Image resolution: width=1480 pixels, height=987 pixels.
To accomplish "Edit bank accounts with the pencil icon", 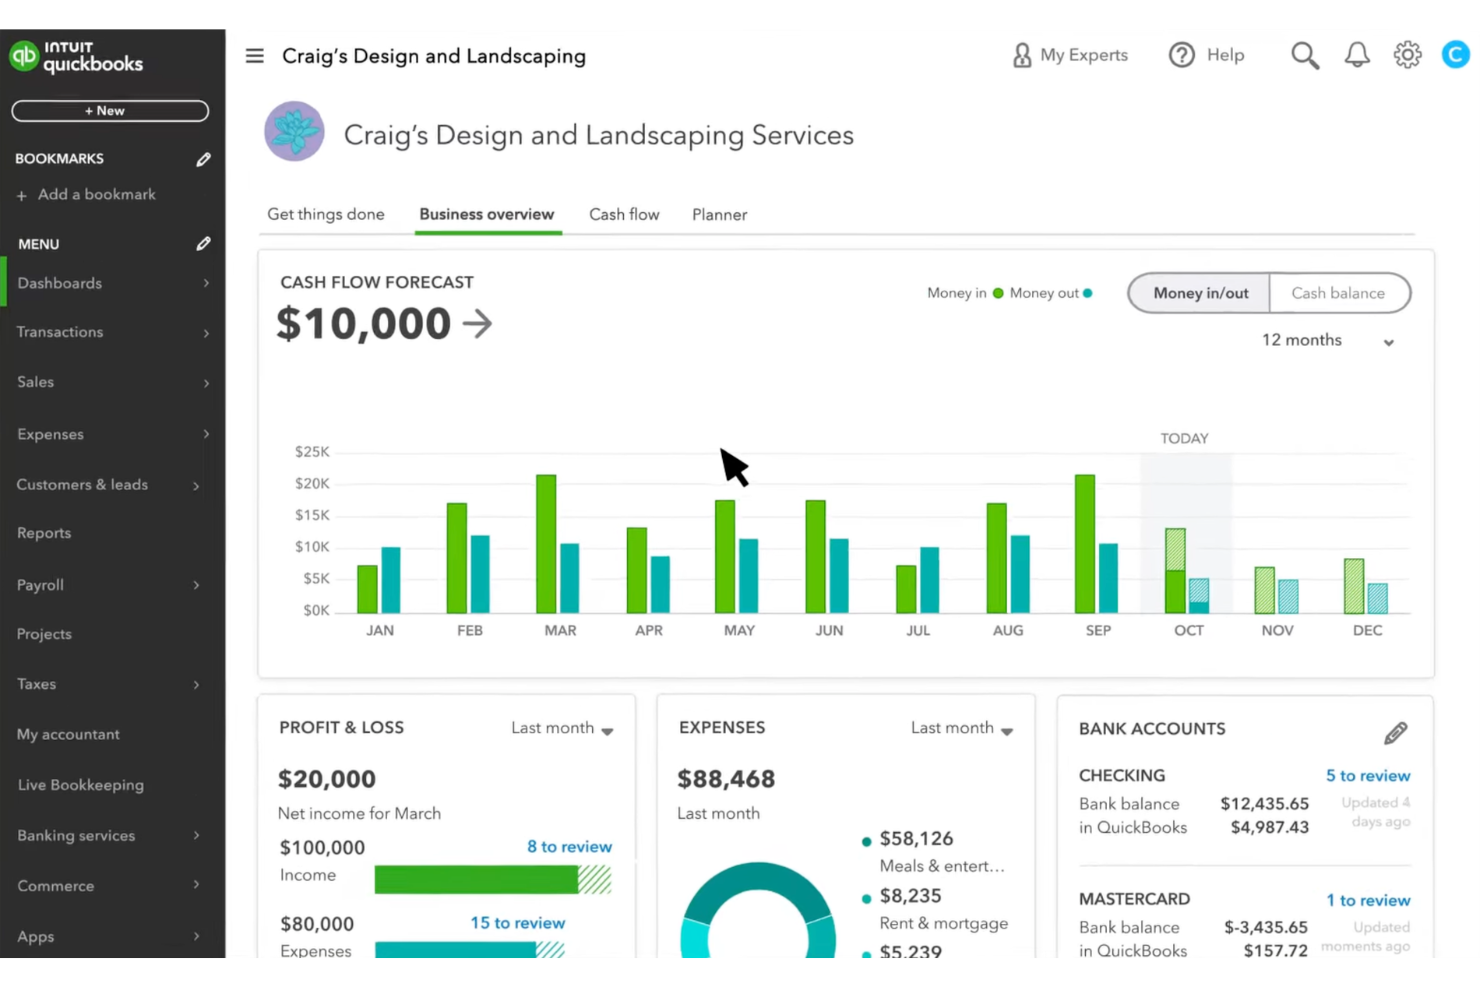I will [1395, 732].
